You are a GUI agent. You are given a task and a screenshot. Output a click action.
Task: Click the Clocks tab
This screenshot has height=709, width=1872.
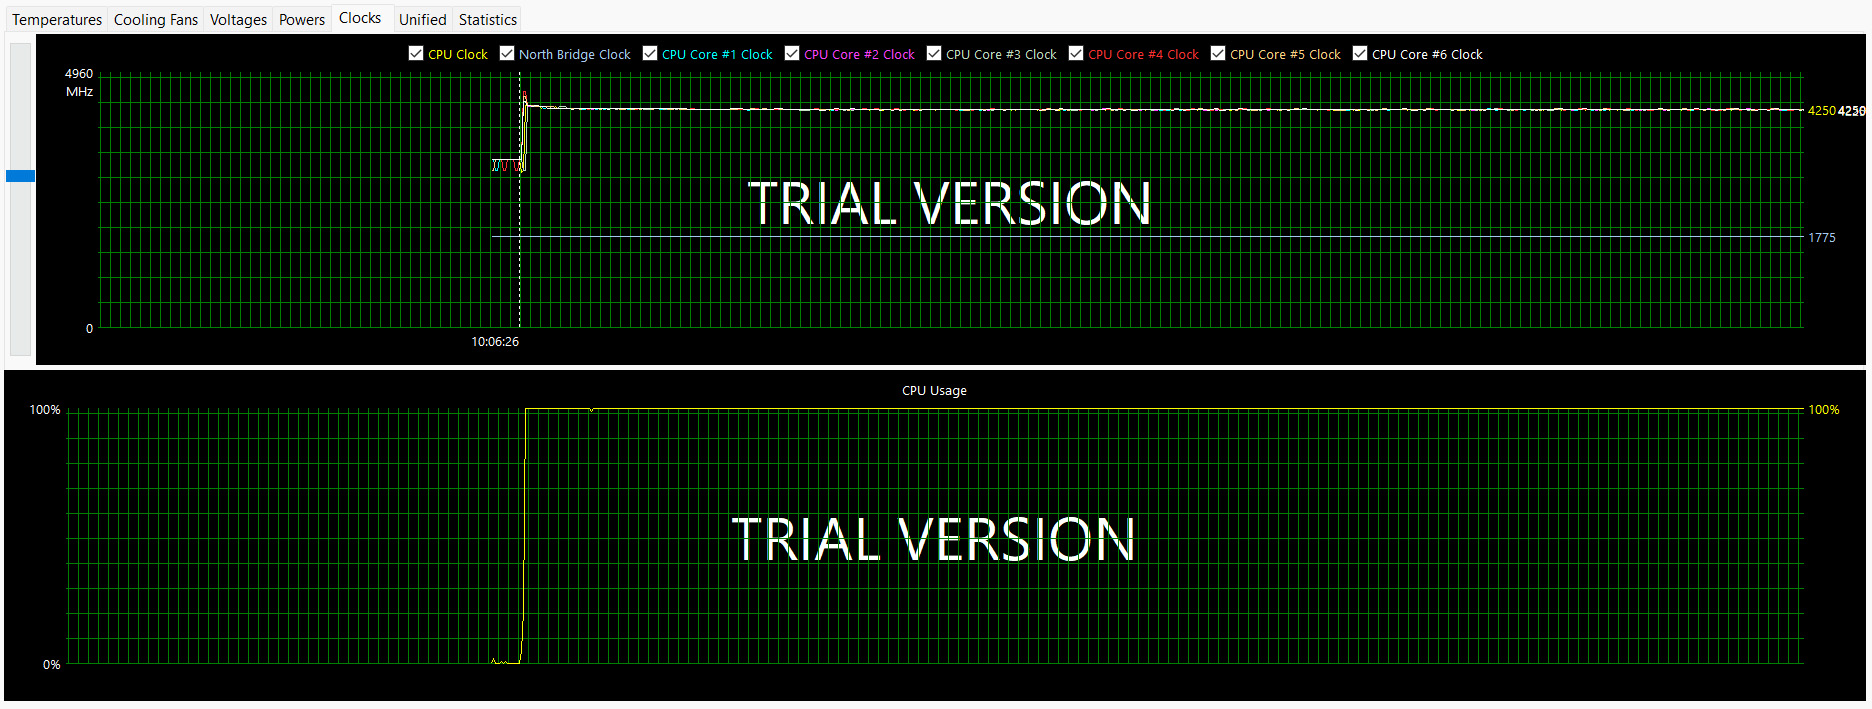pos(360,18)
